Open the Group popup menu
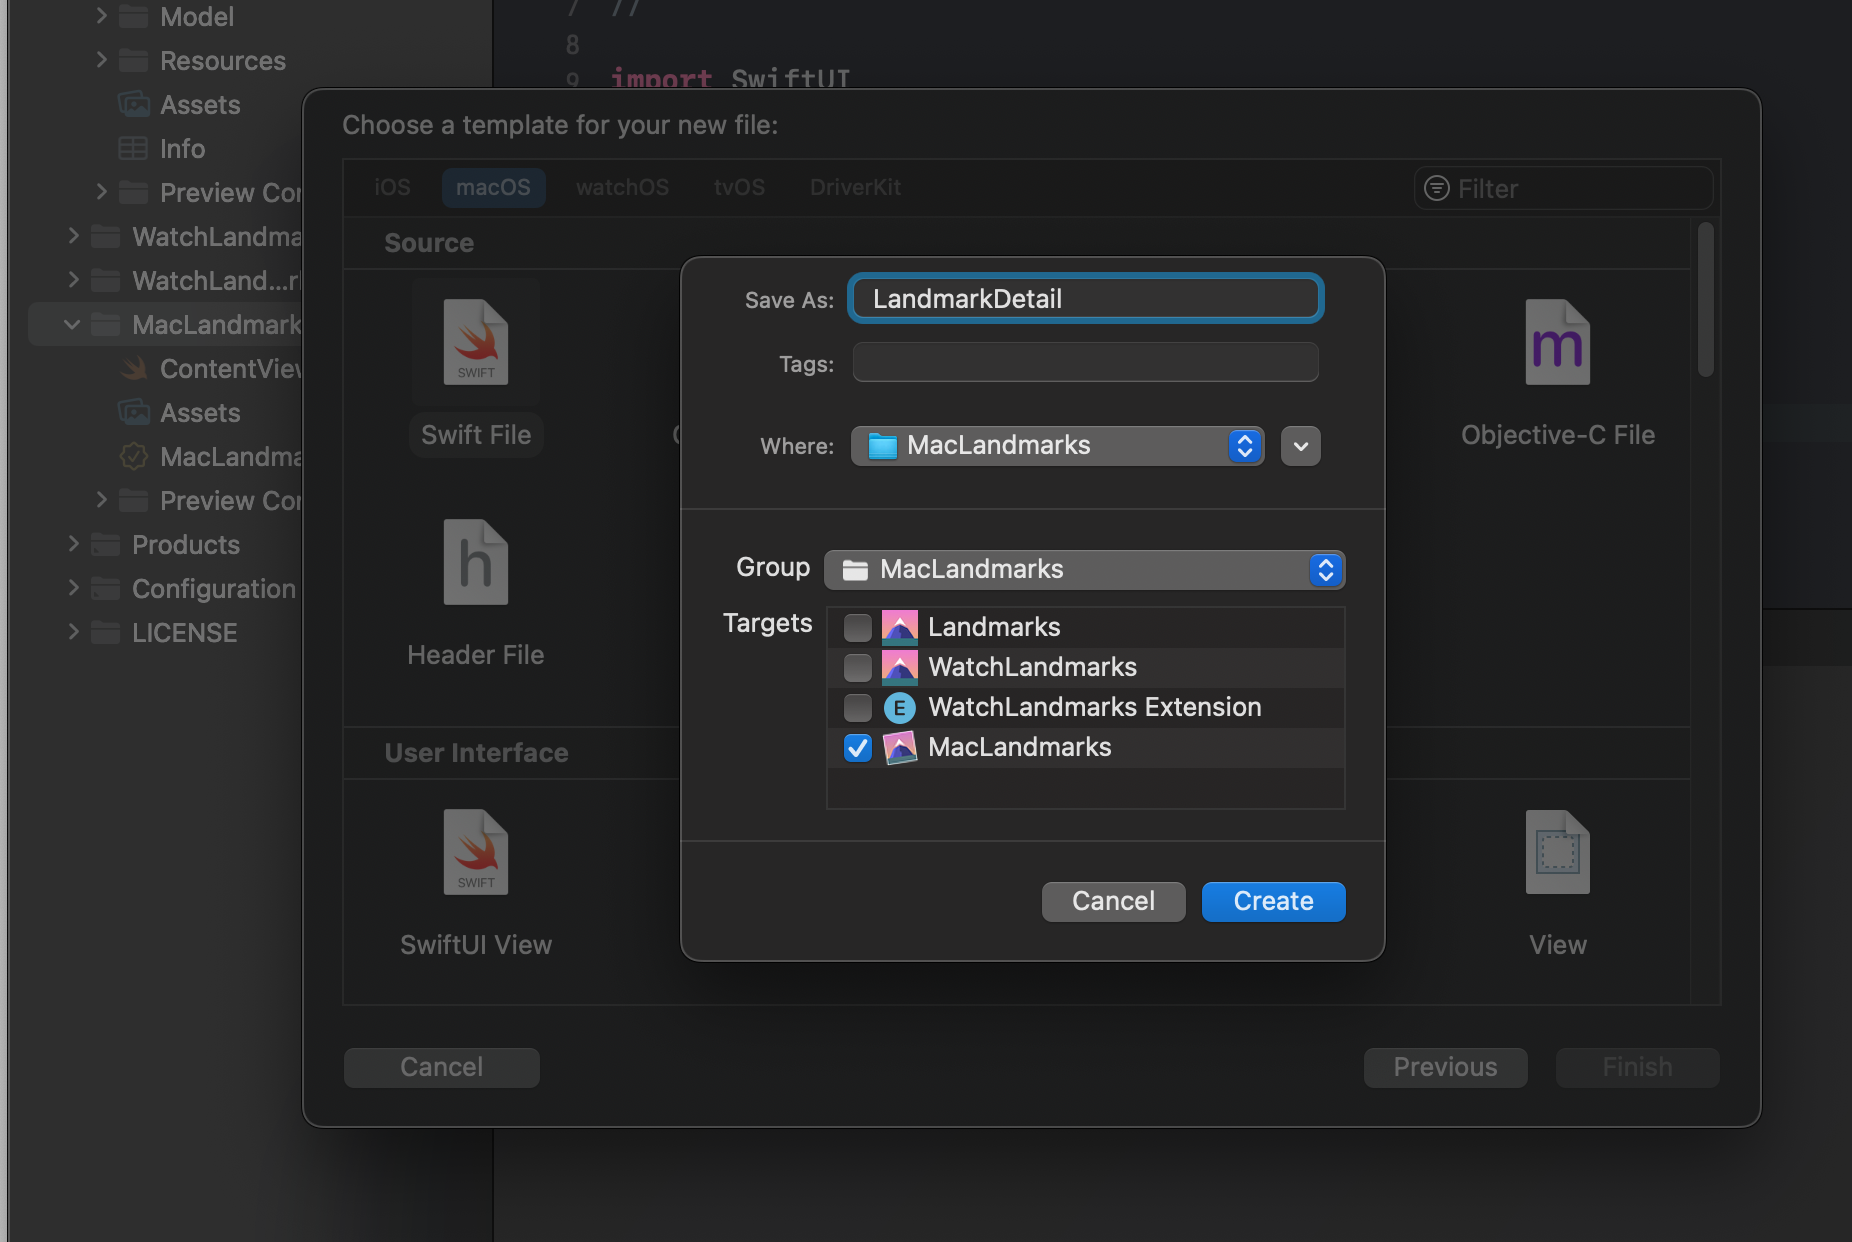This screenshot has height=1242, width=1852. 1084,570
